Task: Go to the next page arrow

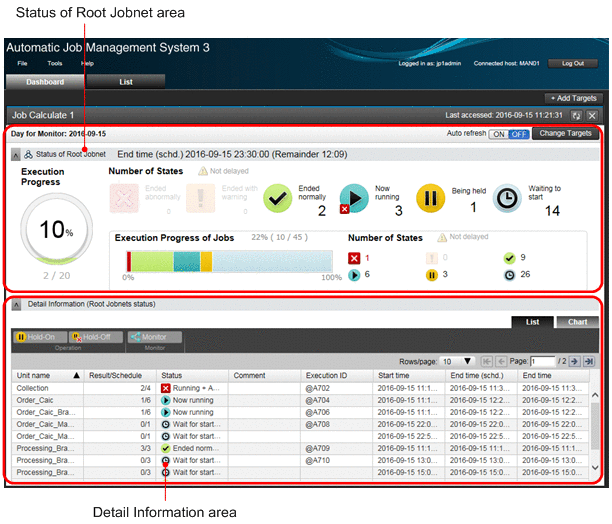Action: pyautogui.click(x=576, y=361)
